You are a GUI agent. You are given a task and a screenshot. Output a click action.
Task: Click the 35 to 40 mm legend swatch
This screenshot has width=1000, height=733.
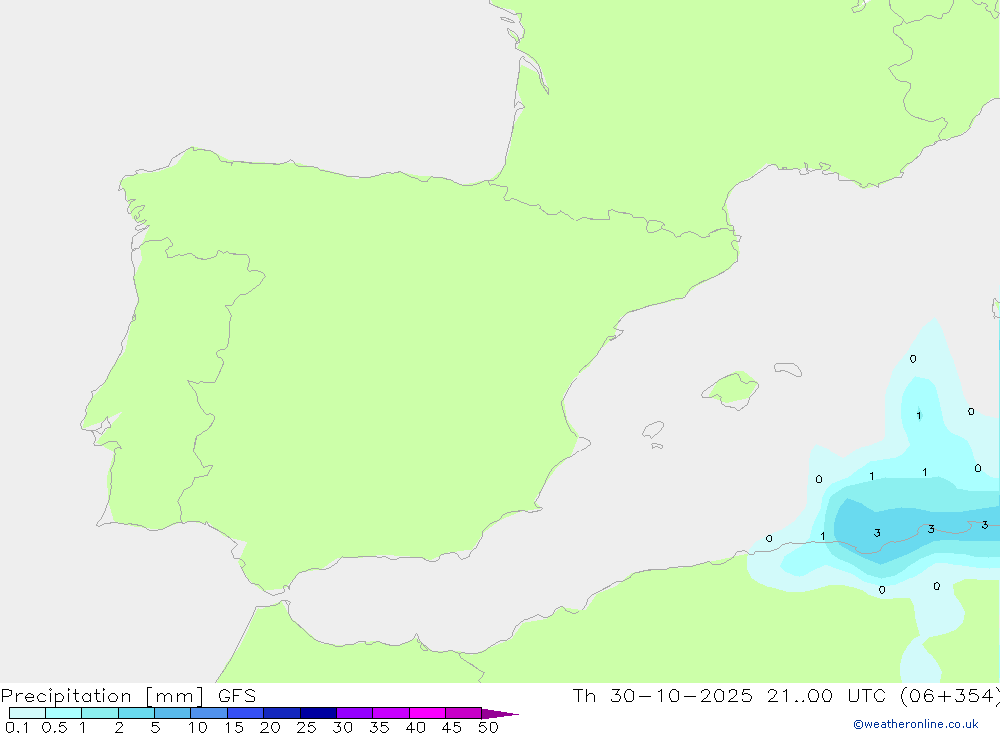(391, 713)
